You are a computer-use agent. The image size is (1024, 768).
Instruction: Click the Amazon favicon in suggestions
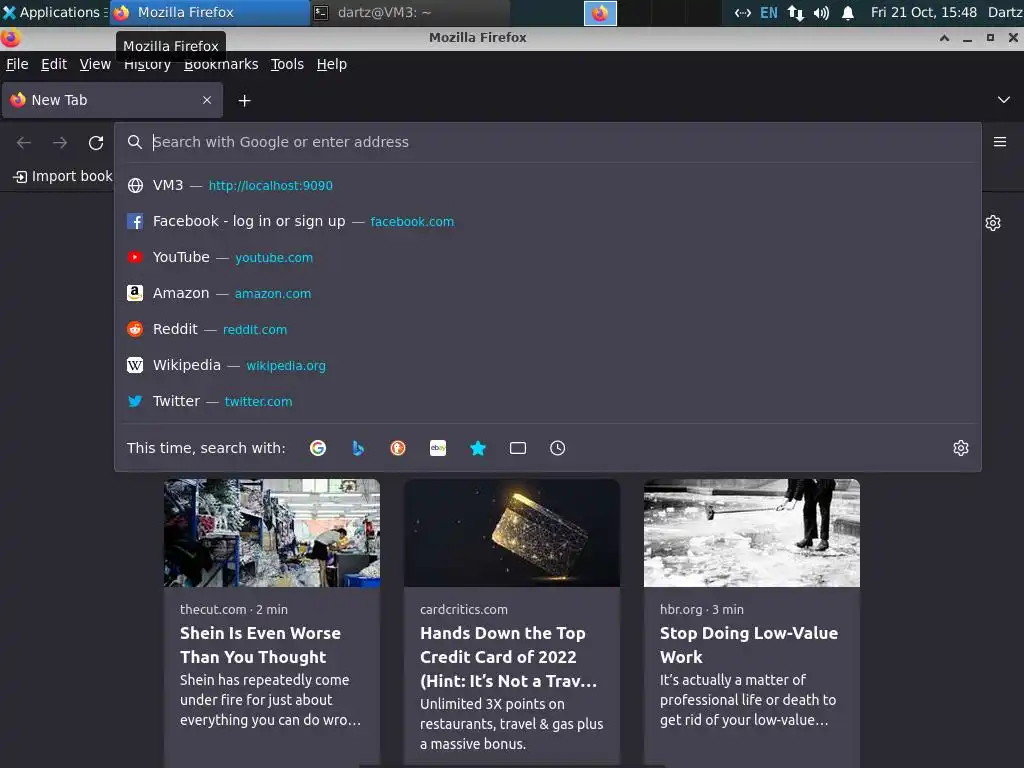pyautogui.click(x=135, y=293)
